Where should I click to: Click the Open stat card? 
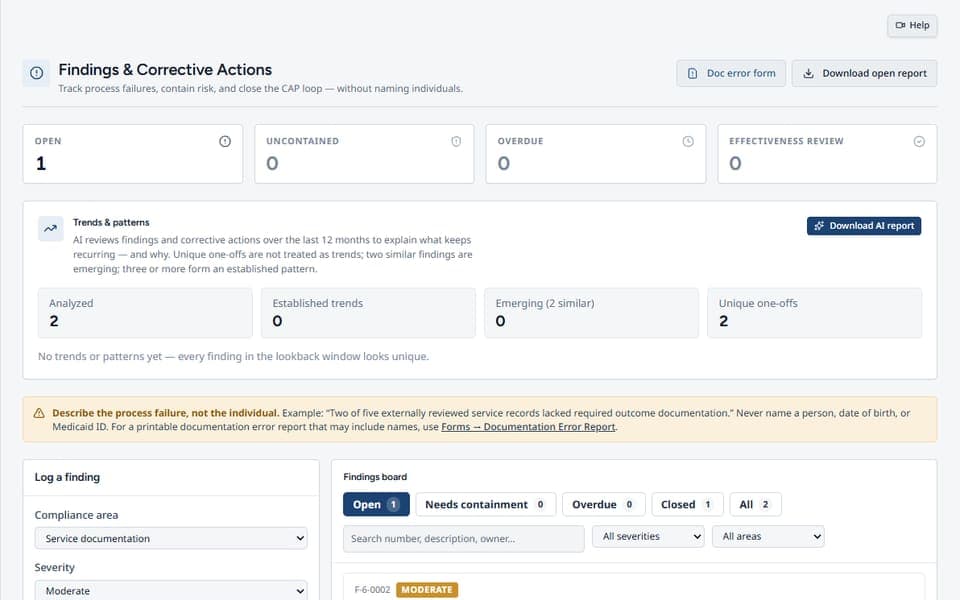133,154
